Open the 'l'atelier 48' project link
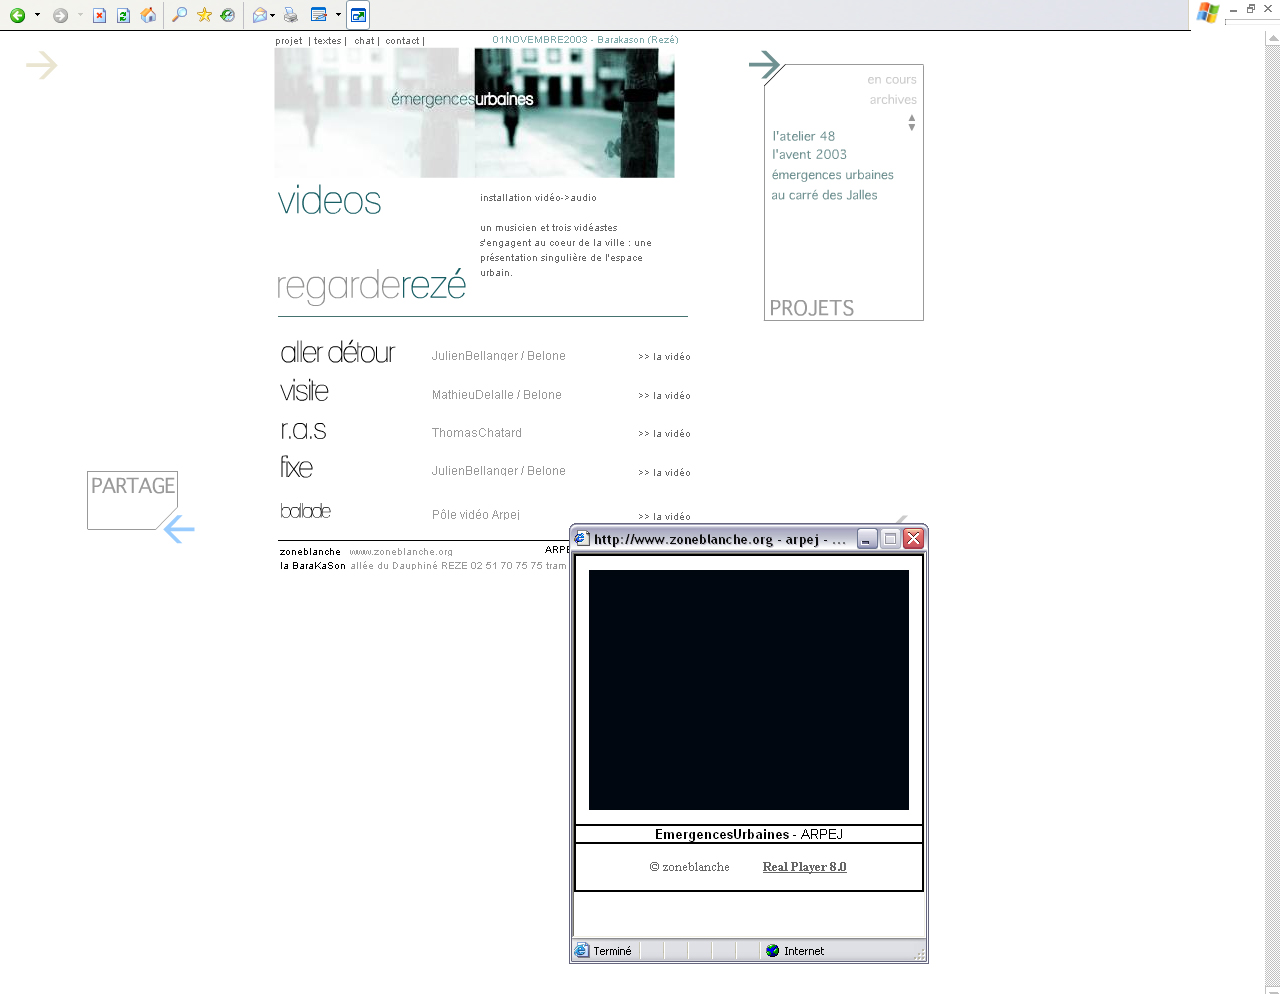 coord(803,136)
